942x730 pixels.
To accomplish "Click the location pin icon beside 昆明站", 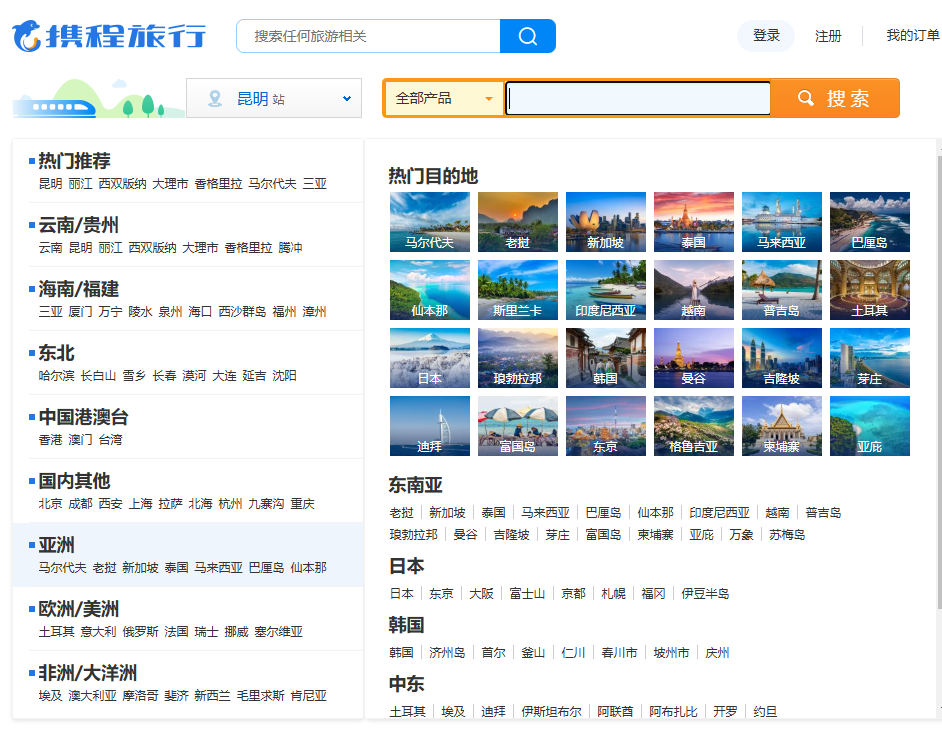I will pos(213,98).
